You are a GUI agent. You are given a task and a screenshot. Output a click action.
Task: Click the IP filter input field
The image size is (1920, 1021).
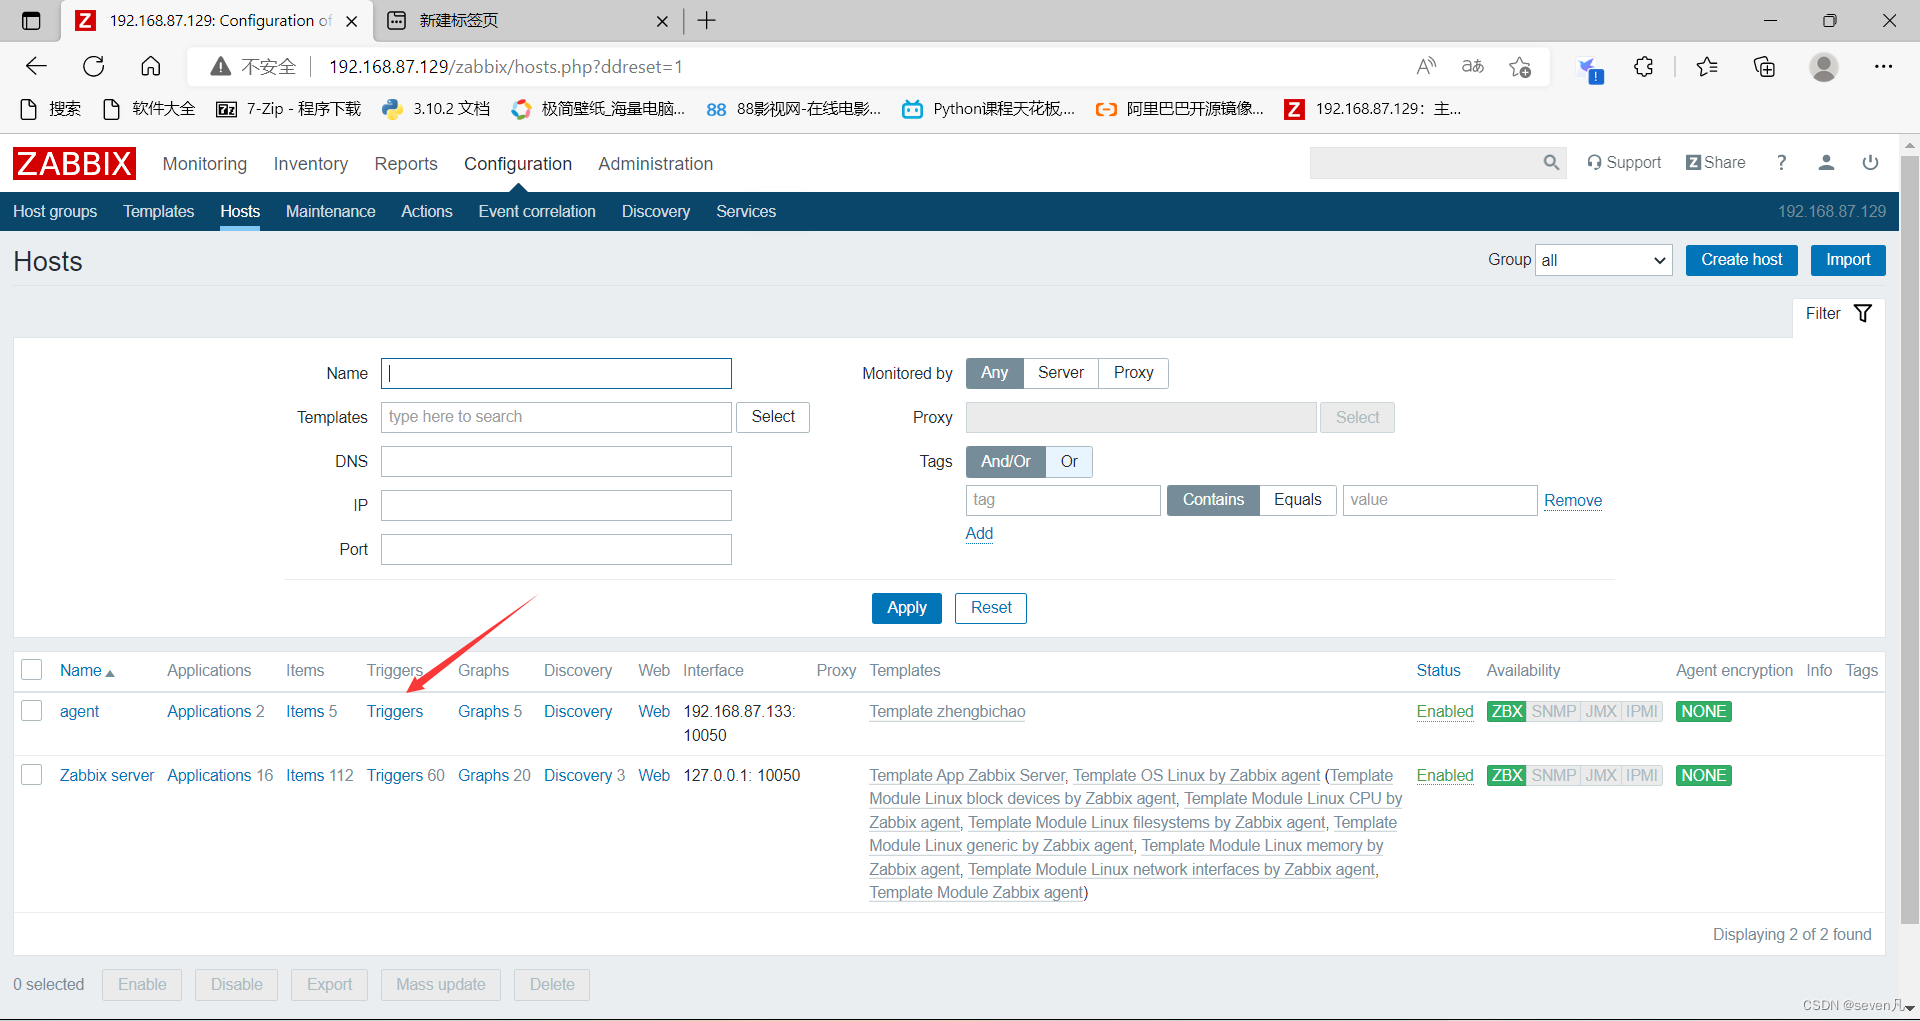pyautogui.click(x=556, y=505)
